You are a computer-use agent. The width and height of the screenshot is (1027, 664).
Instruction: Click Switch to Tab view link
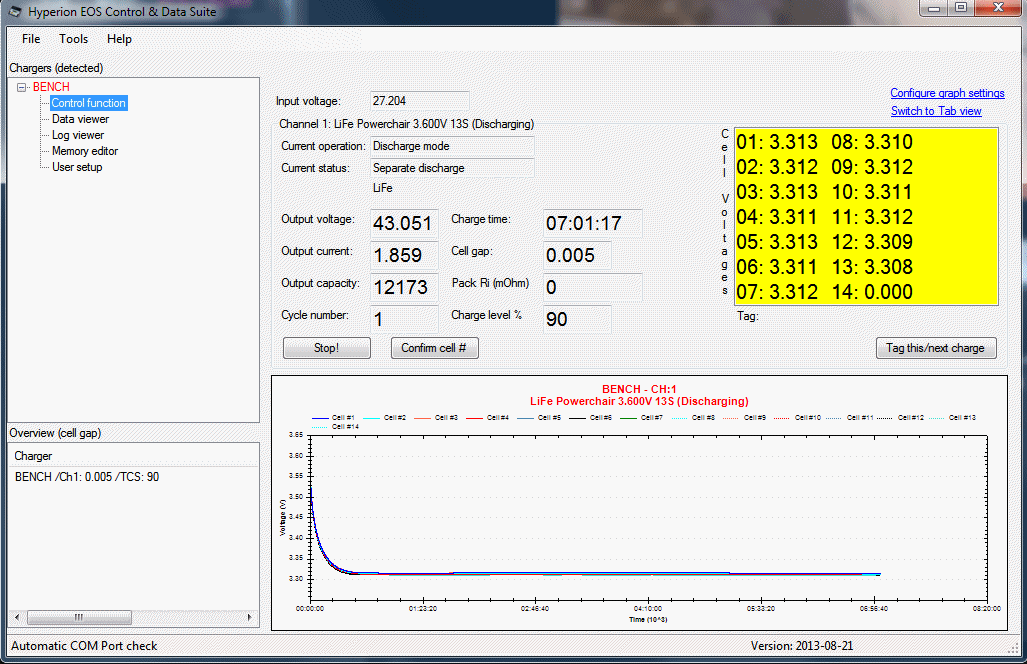(936, 111)
